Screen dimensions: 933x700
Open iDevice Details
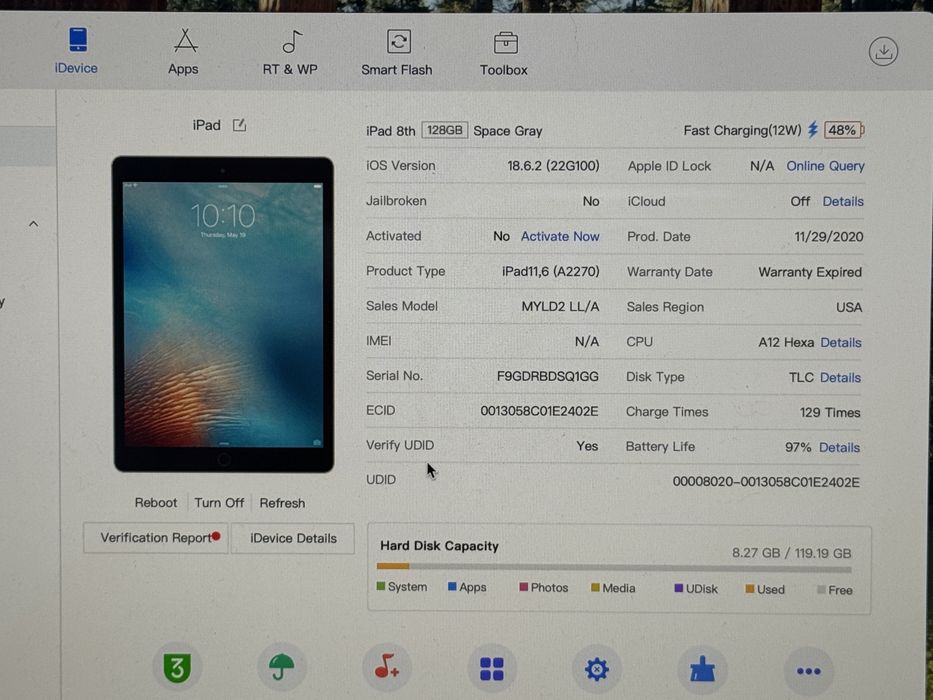[293, 538]
